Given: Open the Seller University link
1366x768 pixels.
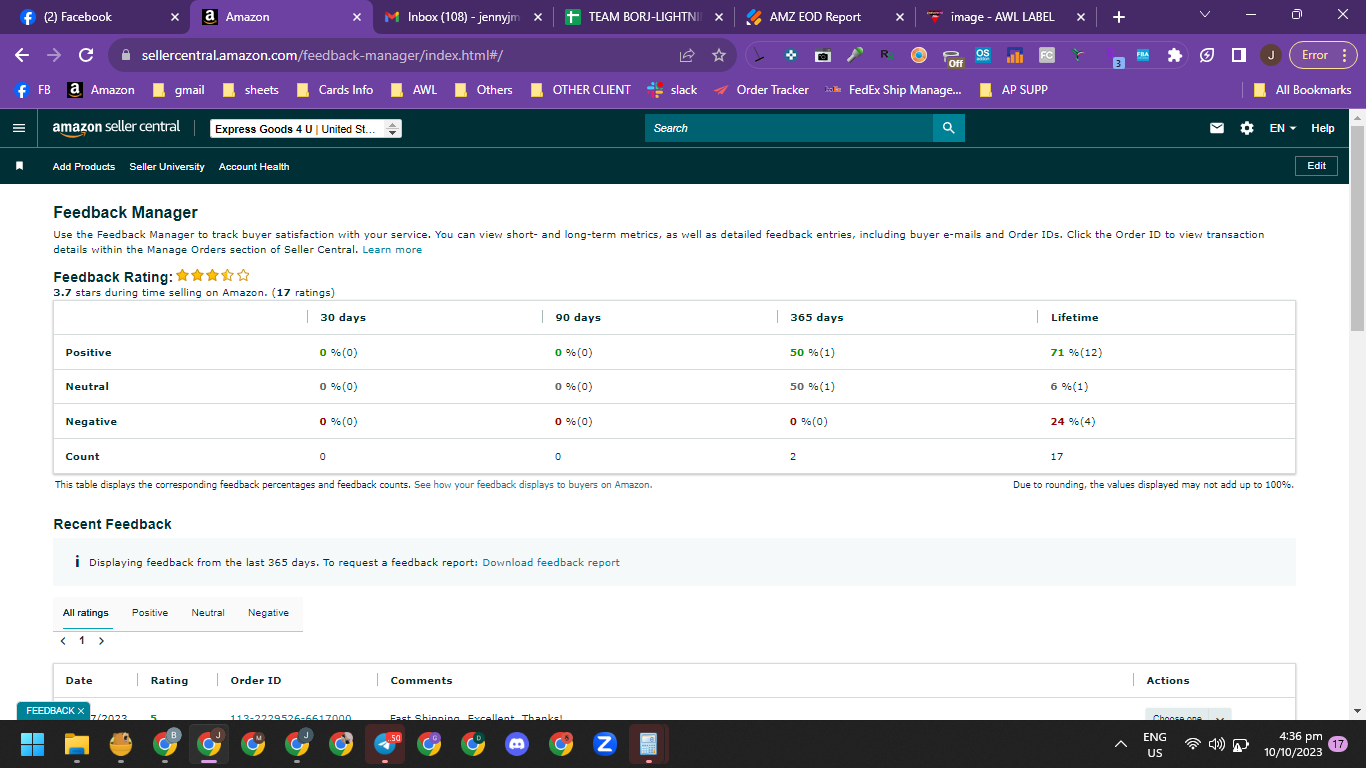Looking at the screenshot, I should click(x=167, y=167).
